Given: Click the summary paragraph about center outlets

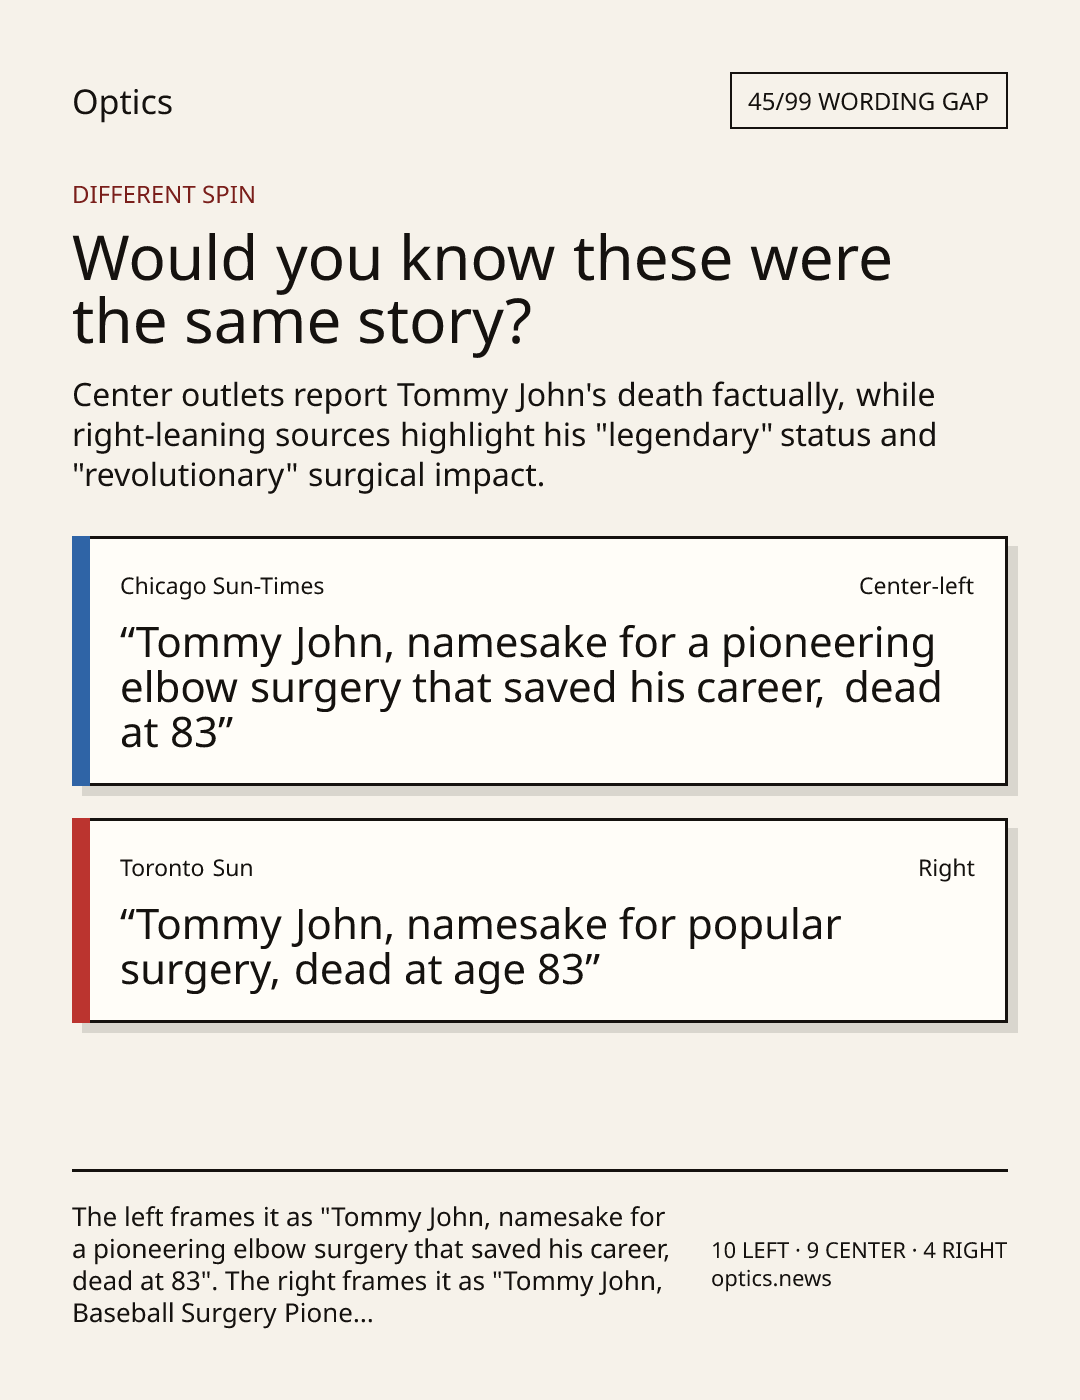Looking at the screenshot, I should pyautogui.click(x=505, y=434).
